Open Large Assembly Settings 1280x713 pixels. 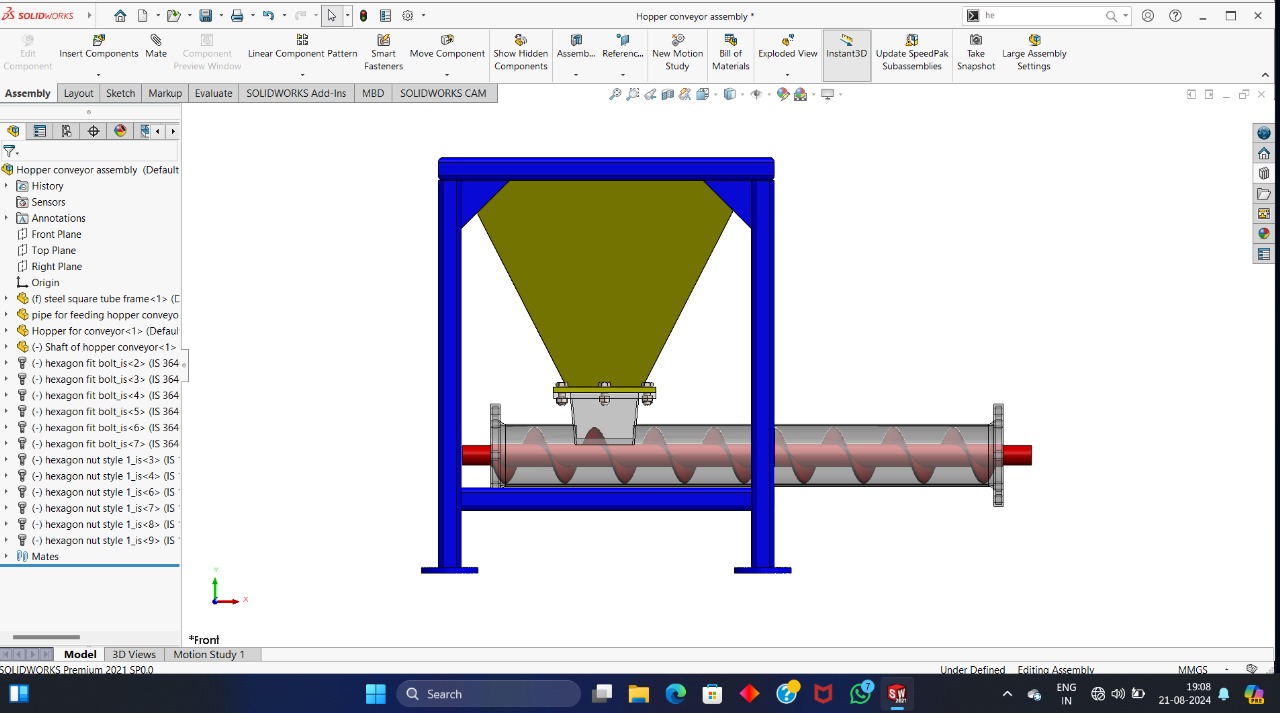1034,41
